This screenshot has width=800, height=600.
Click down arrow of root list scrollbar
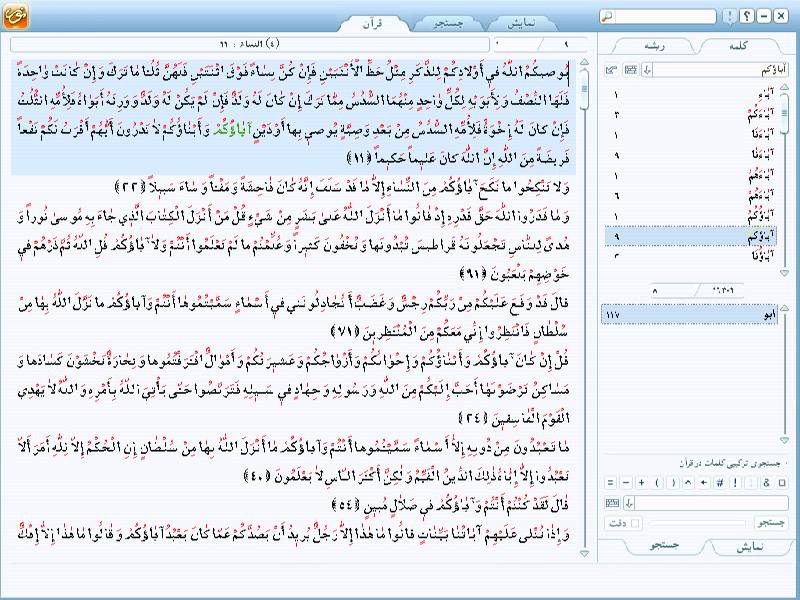[x=785, y=440]
